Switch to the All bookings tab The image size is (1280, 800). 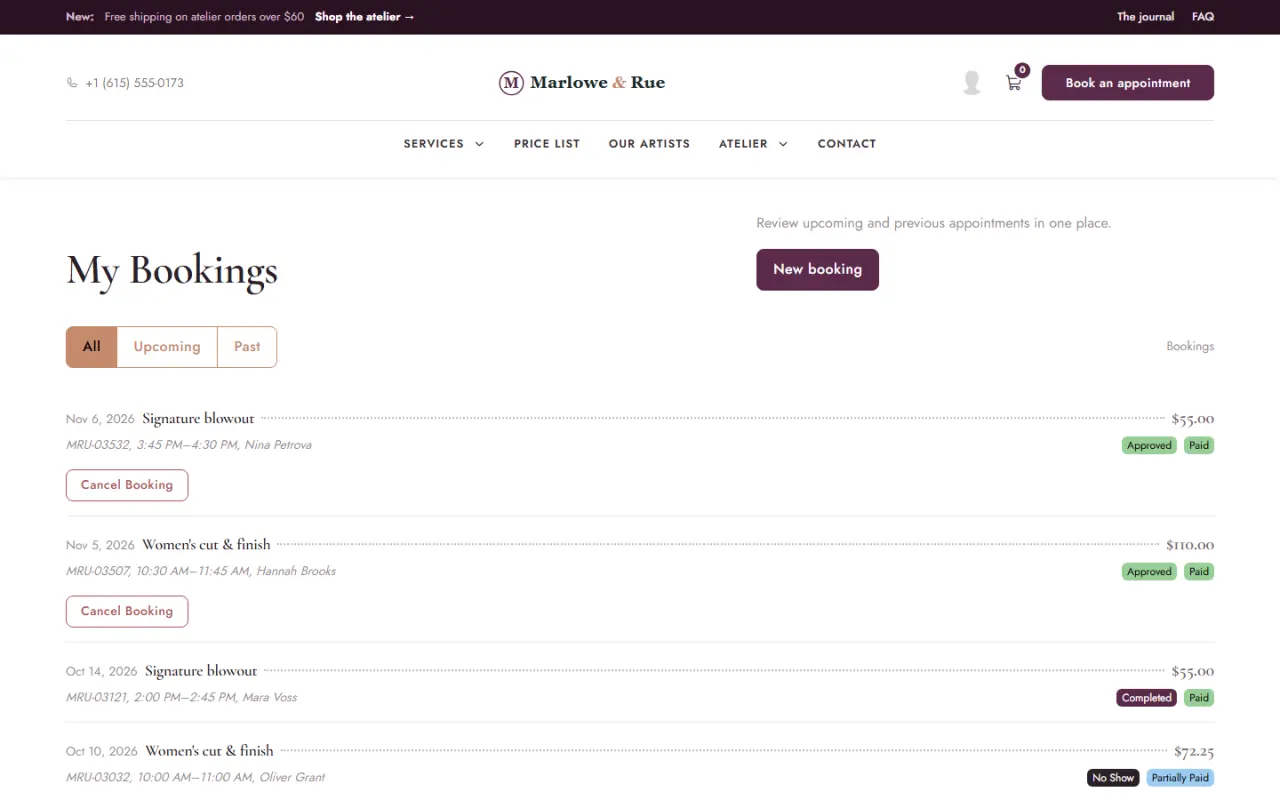92,347
